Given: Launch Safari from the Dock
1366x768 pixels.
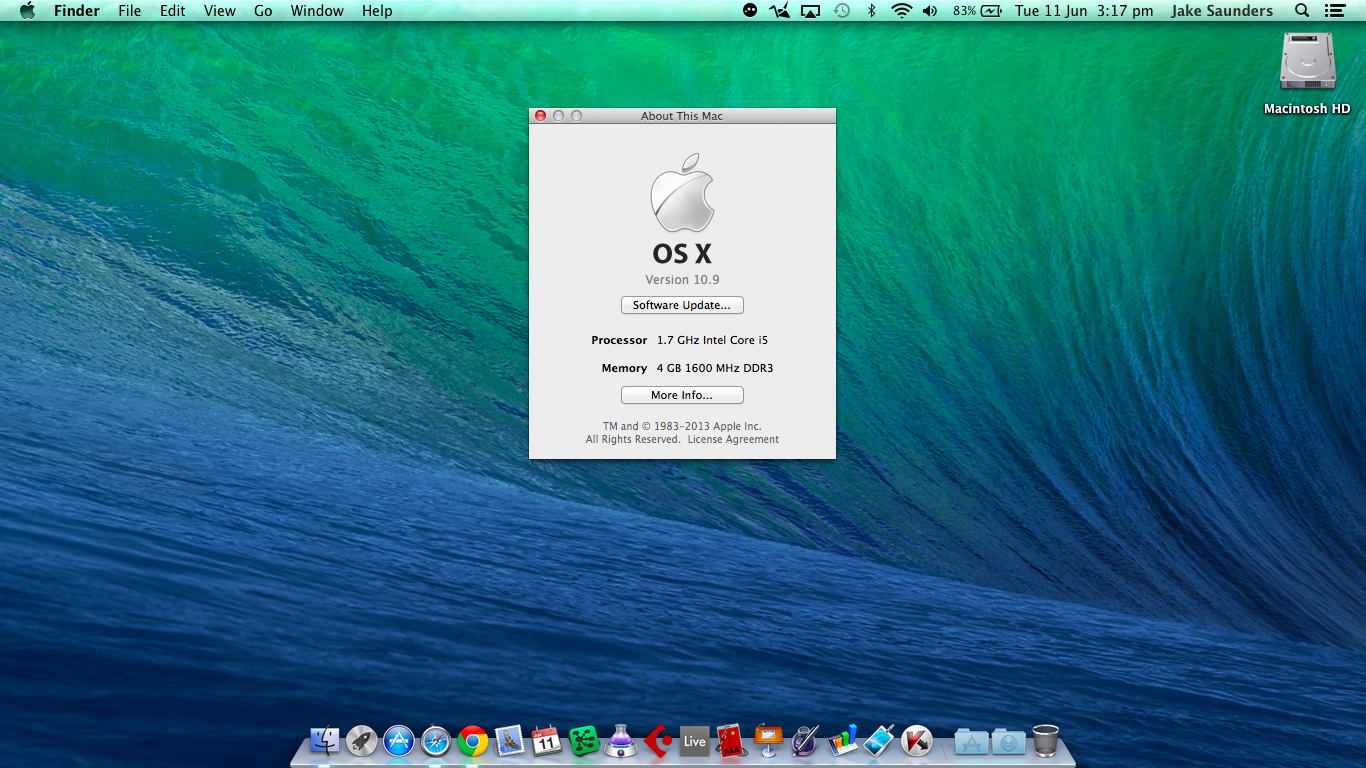Looking at the screenshot, I should pyautogui.click(x=436, y=741).
